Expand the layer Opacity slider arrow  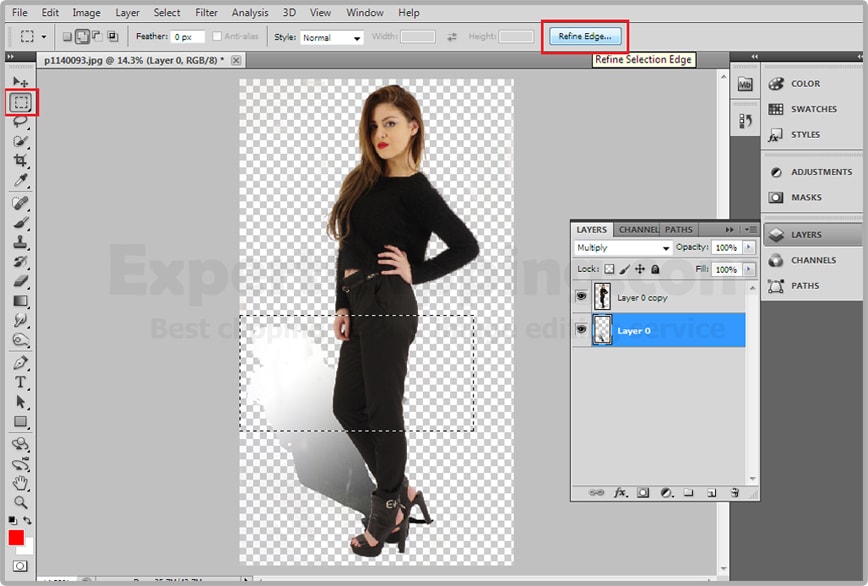749,248
